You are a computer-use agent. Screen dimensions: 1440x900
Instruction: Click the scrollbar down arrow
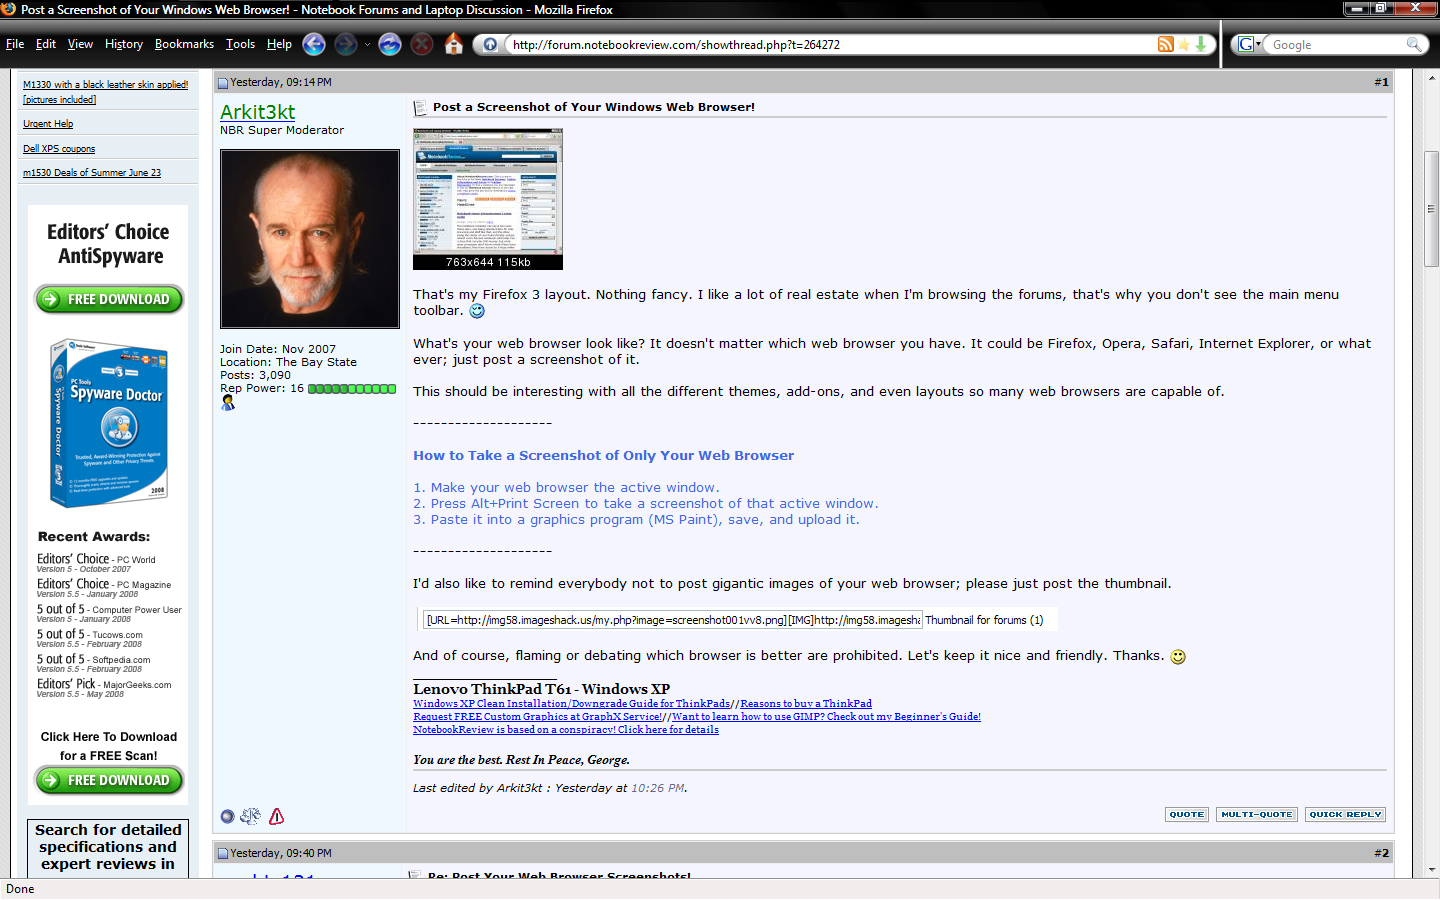[x=1431, y=870]
